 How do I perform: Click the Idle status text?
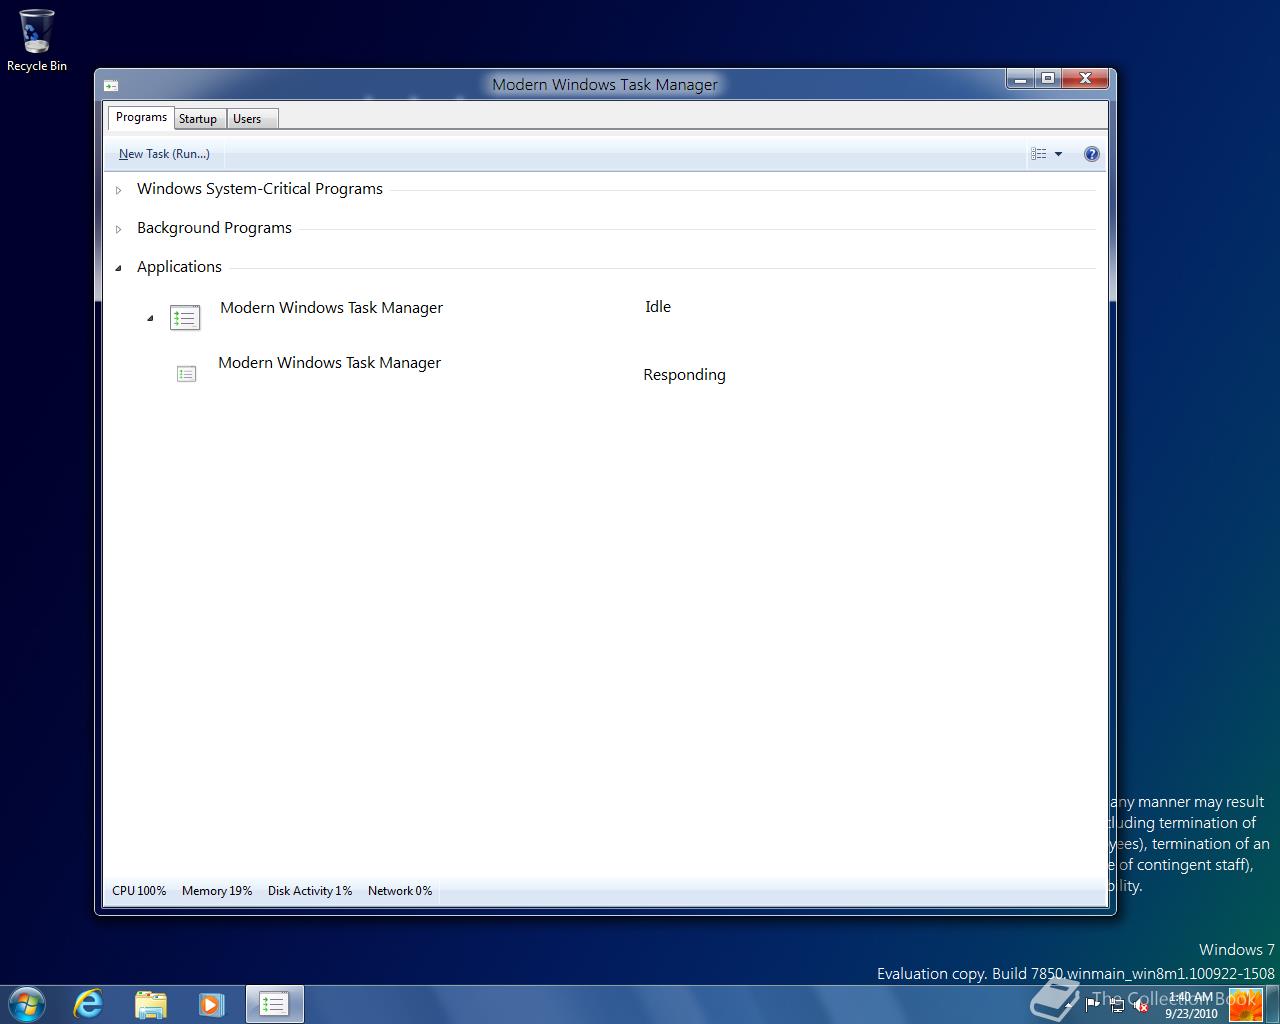[x=658, y=307]
